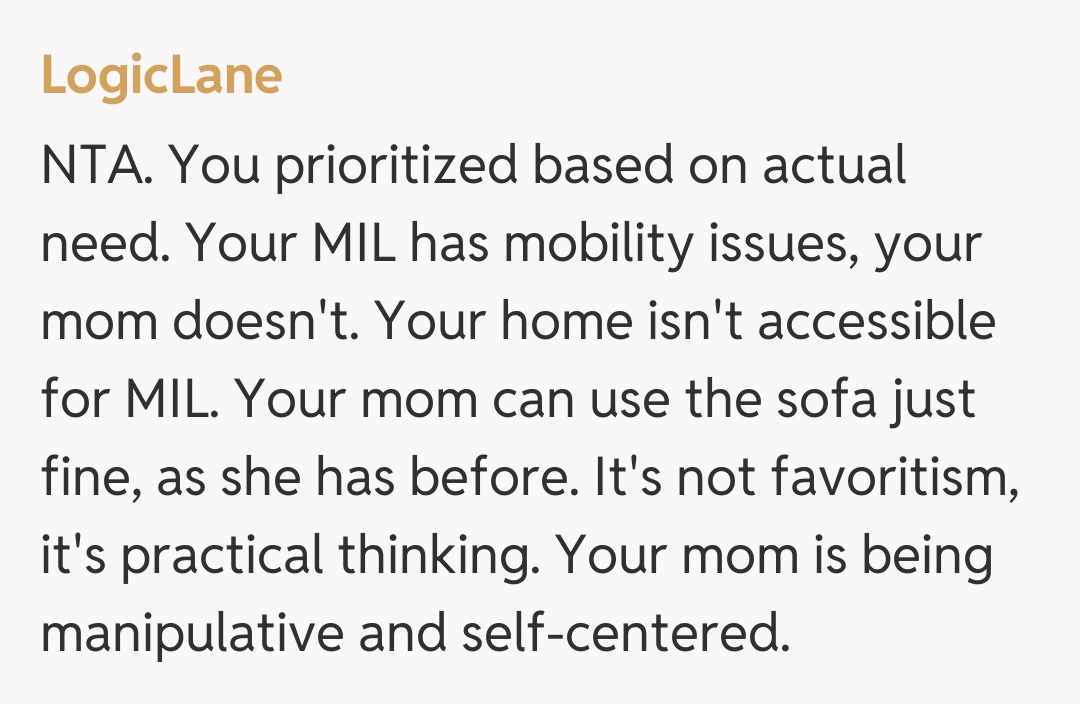Click the word "prioritized" in the comment
The width and height of the screenshot is (1080, 704).
(x=397, y=167)
